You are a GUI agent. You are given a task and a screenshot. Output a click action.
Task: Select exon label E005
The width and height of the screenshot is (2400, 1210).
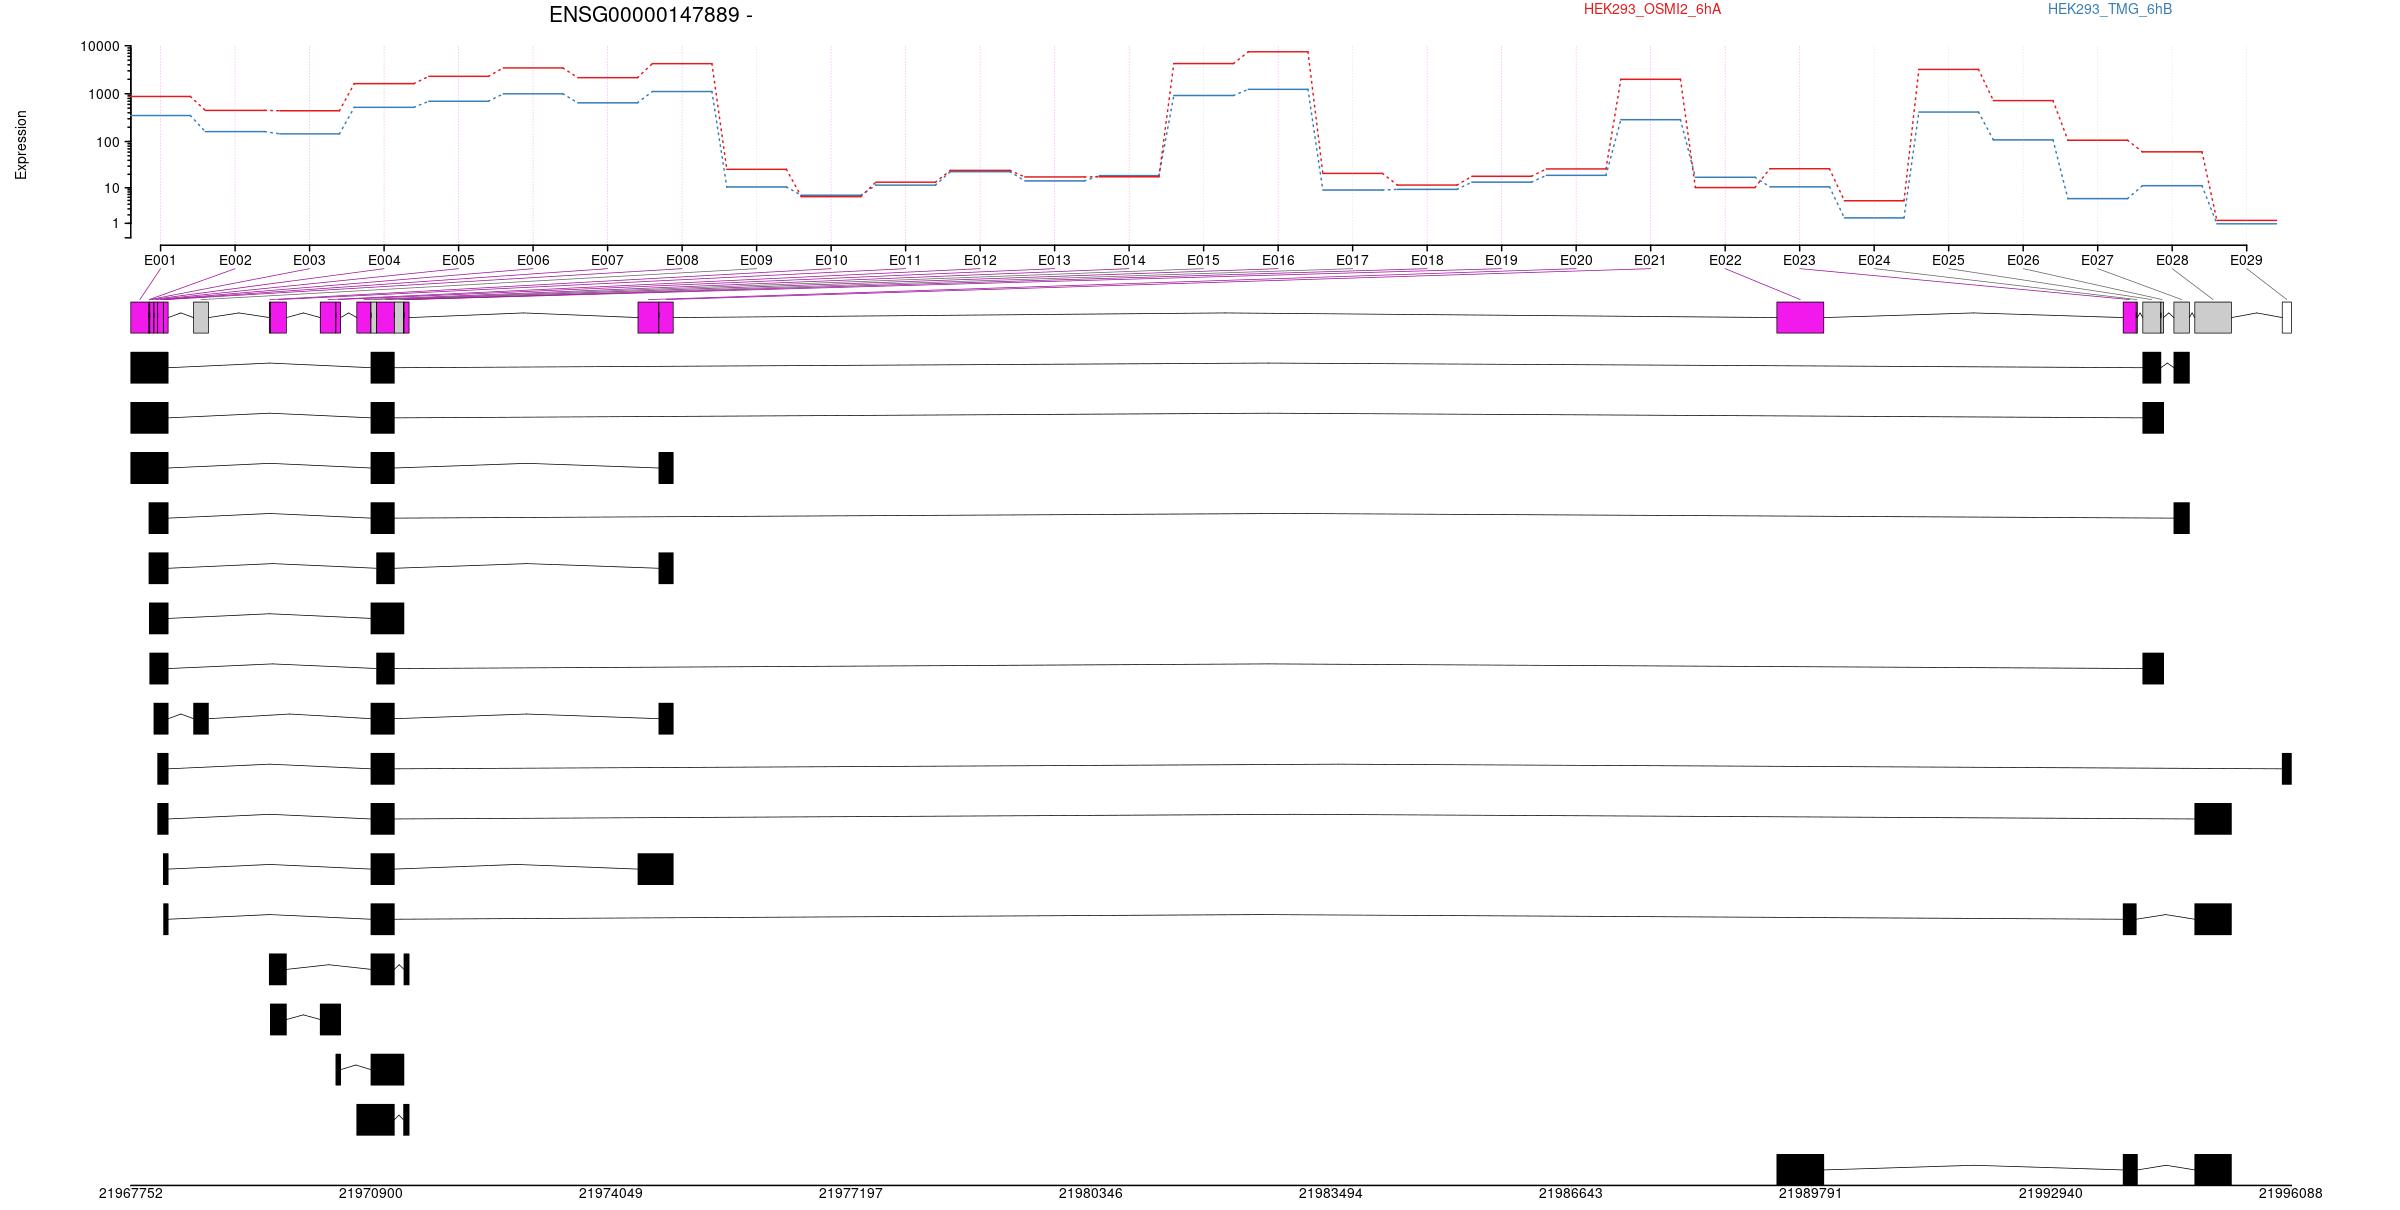[x=458, y=260]
